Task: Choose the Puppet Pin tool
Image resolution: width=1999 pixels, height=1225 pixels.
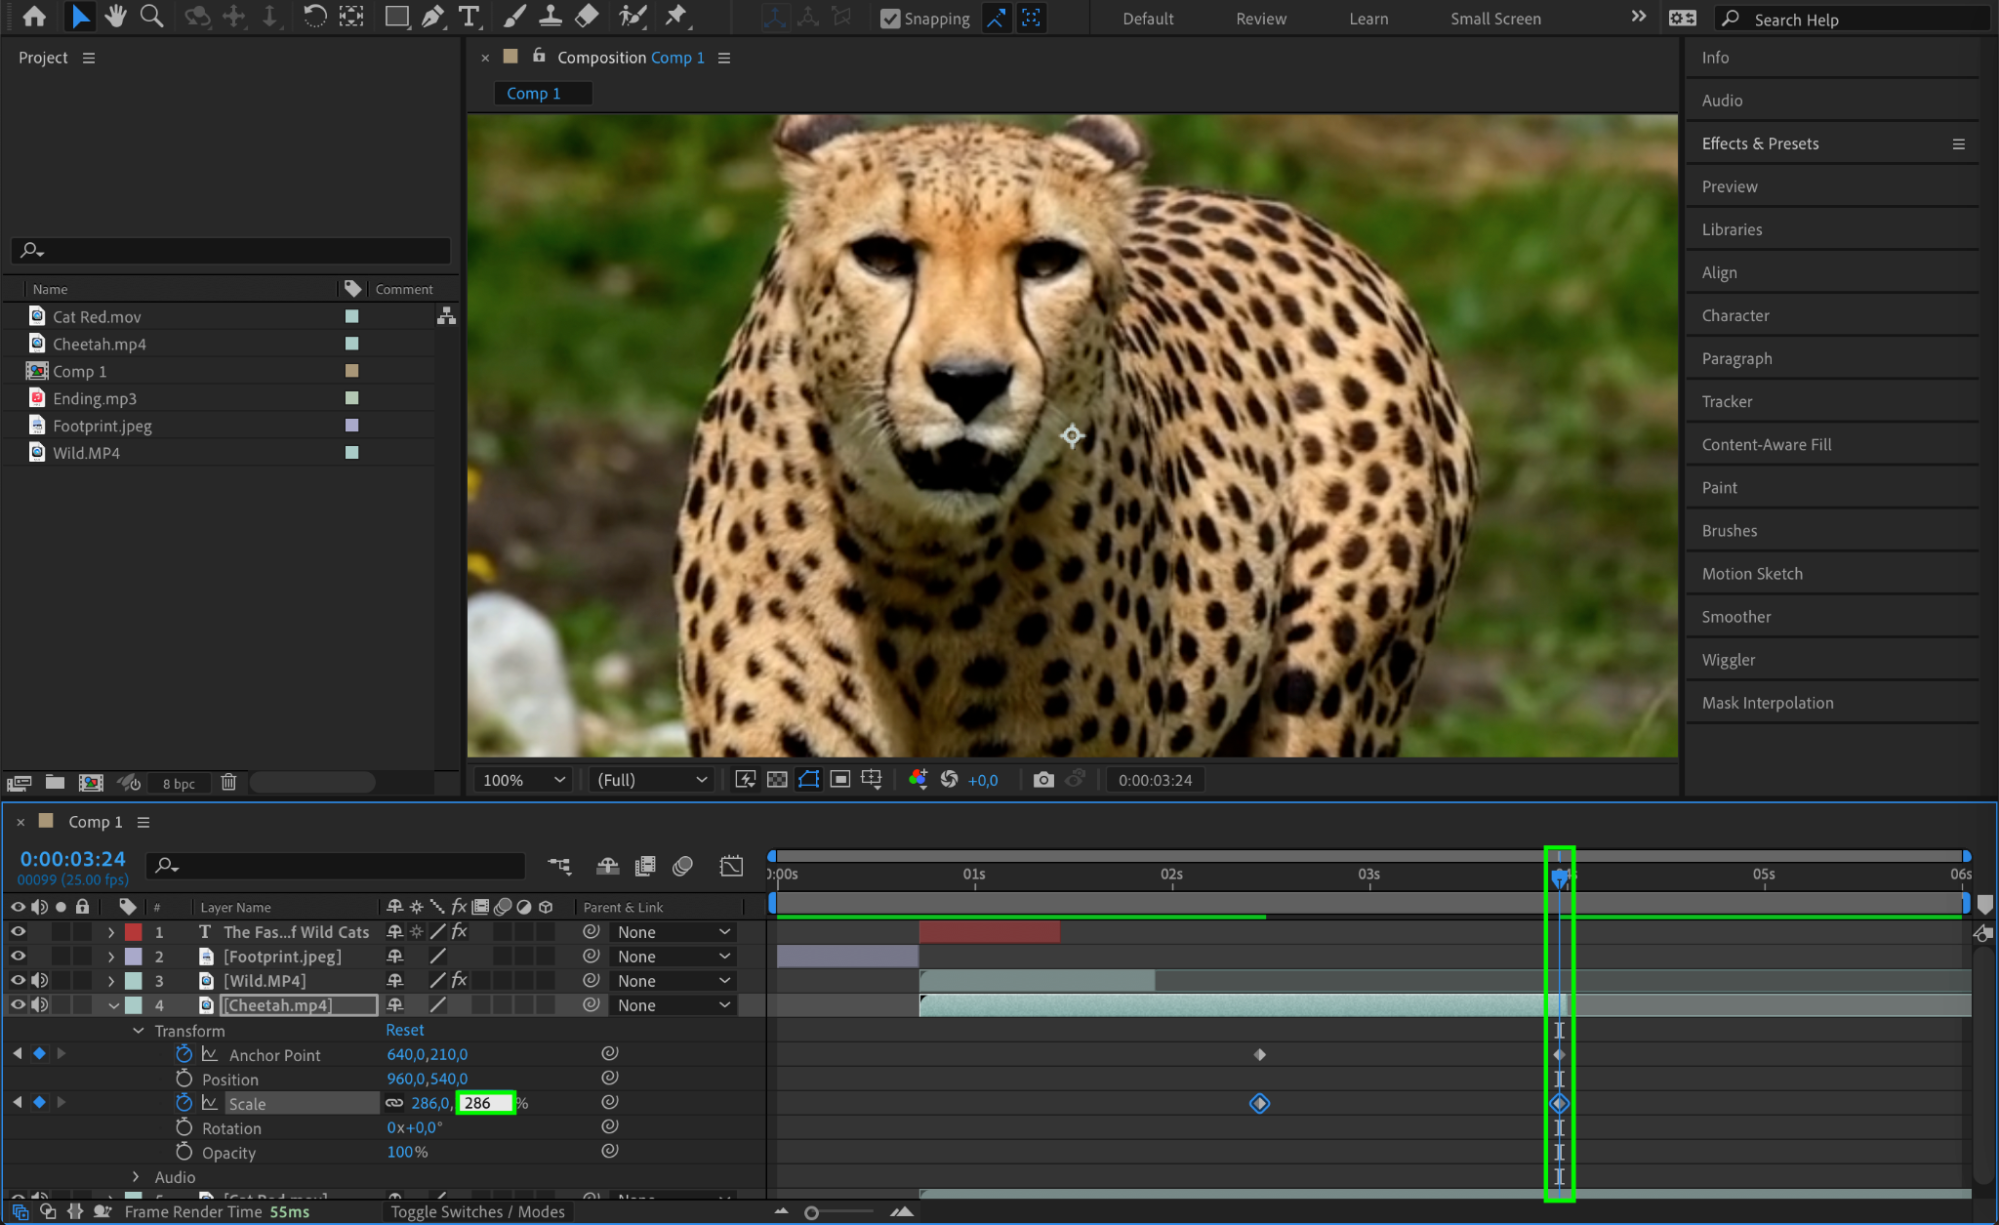Action: [677, 16]
